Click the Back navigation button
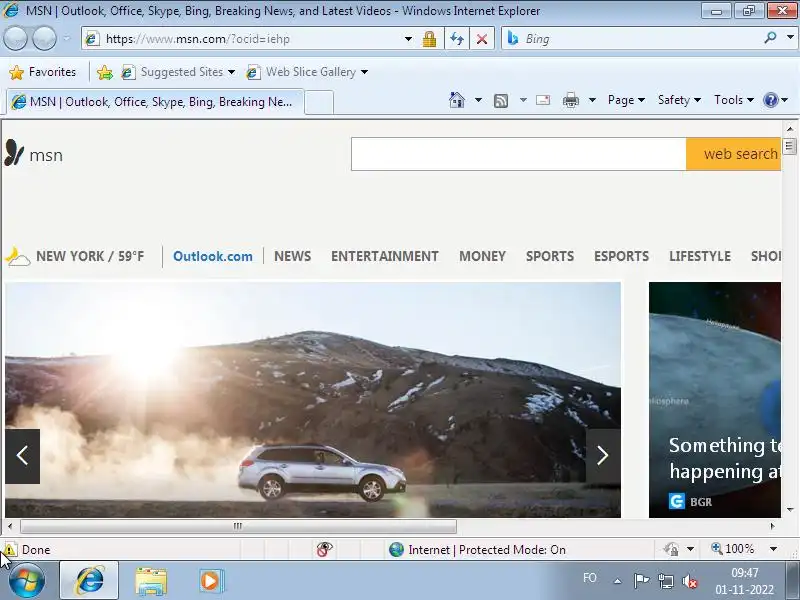 coord(15,38)
